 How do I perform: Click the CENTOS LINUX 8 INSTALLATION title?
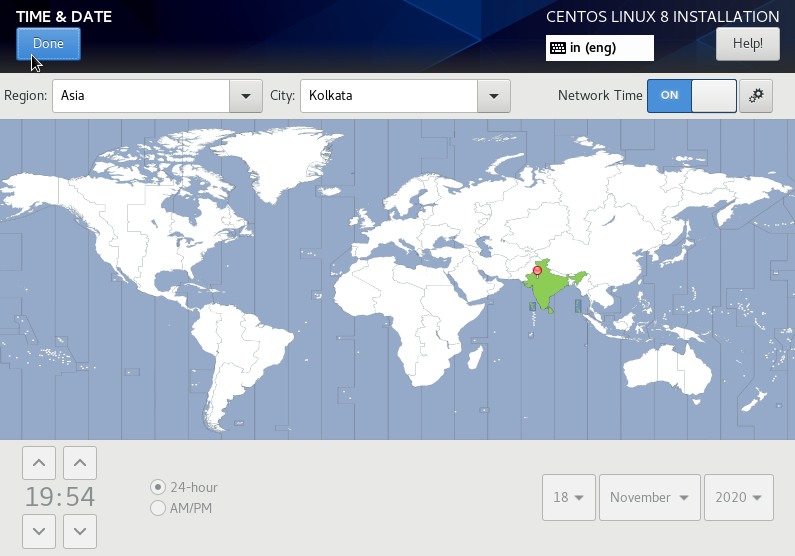point(663,17)
